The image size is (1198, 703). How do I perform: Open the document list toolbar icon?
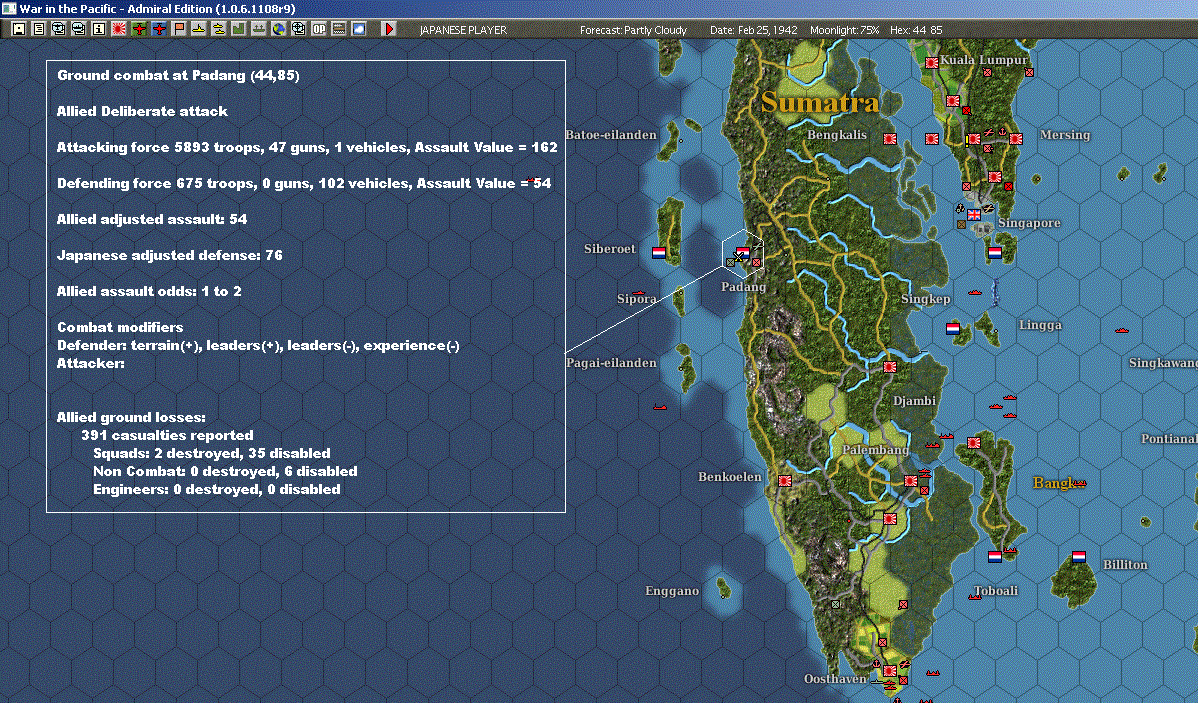pos(39,29)
